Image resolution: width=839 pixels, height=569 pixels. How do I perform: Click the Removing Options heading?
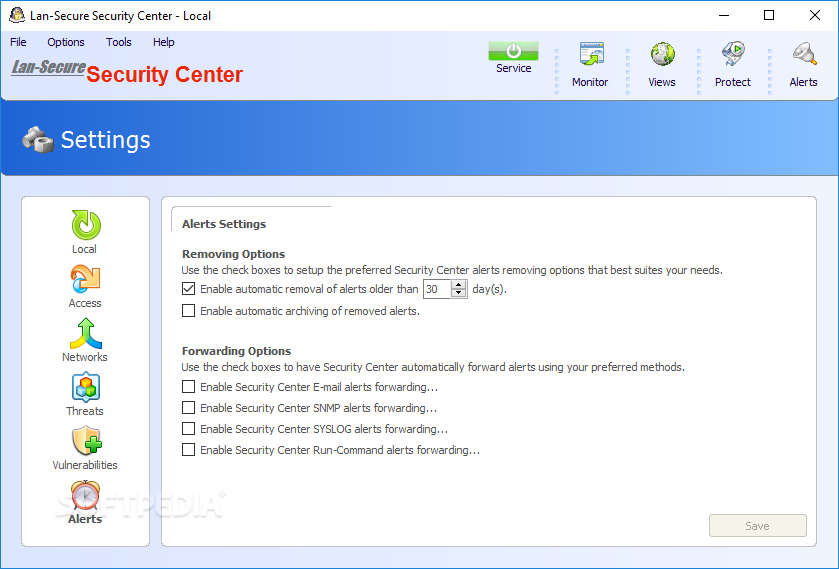(234, 254)
